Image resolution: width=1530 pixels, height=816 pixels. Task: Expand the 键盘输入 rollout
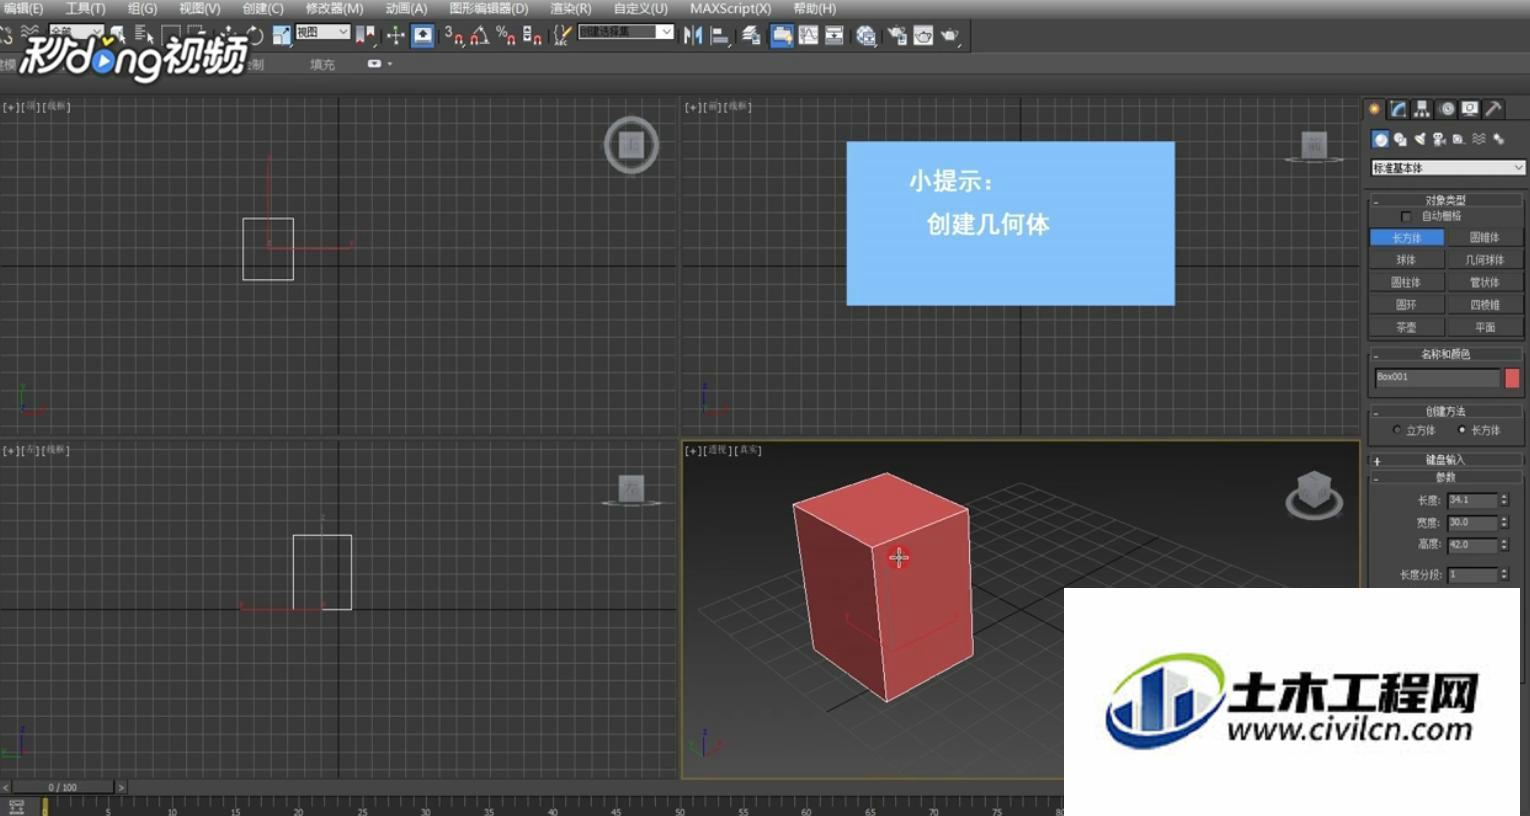coord(1446,460)
